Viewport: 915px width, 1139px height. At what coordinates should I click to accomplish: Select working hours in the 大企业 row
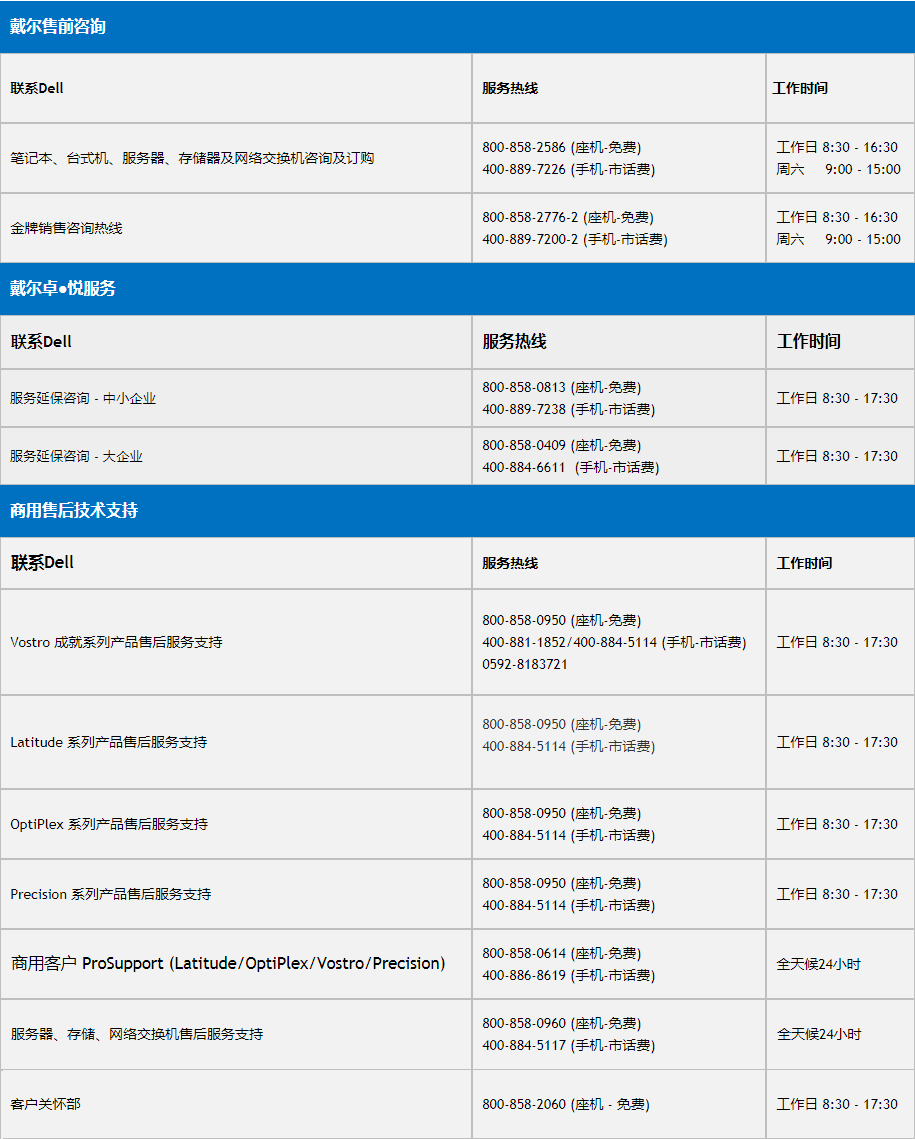pyautogui.click(x=837, y=456)
